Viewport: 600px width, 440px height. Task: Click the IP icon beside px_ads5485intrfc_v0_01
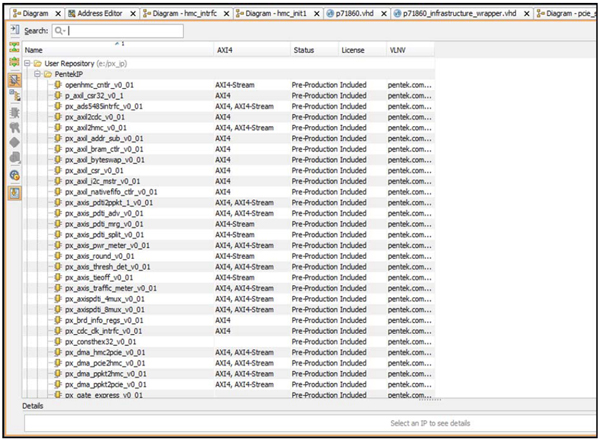(58, 106)
